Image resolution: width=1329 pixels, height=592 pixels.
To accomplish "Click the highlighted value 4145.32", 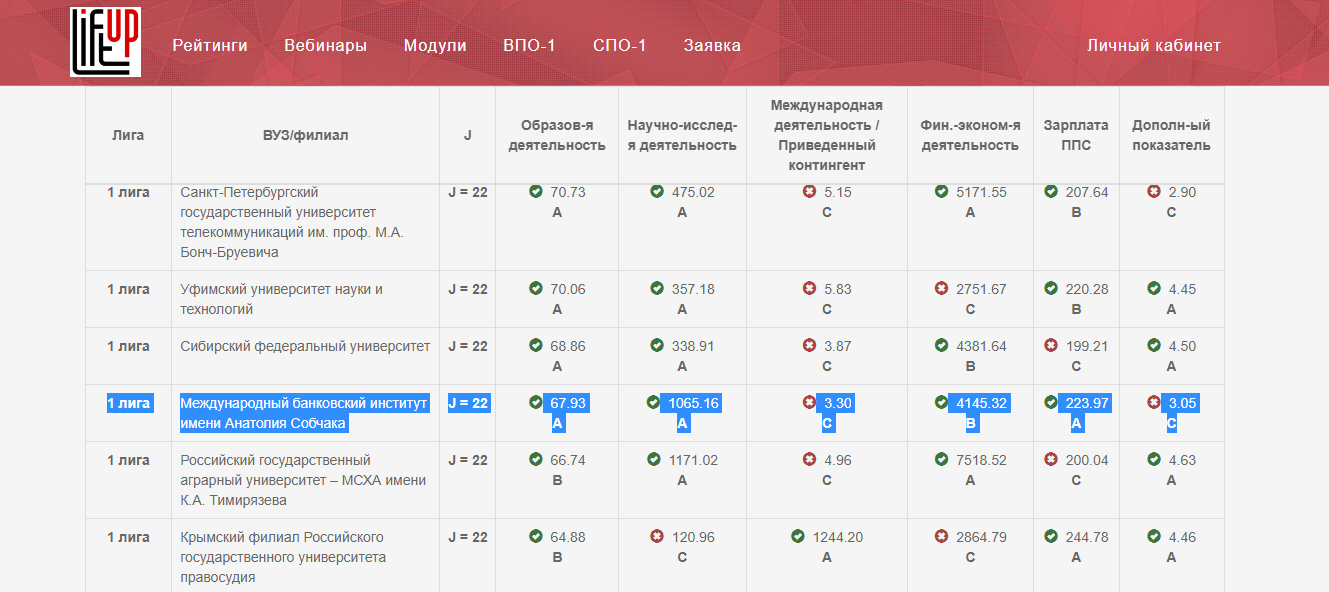I will tap(981, 403).
